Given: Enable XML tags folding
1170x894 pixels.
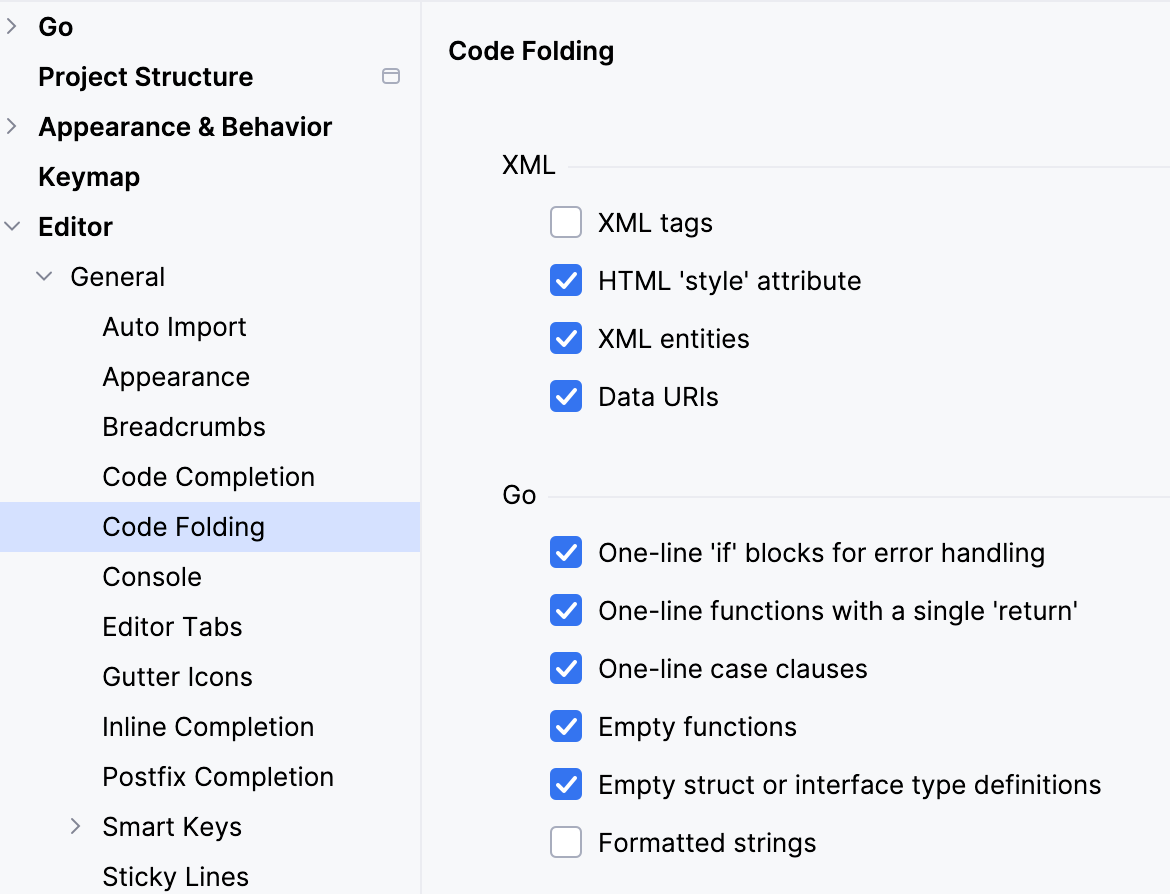Looking at the screenshot, I should (565, 222).
